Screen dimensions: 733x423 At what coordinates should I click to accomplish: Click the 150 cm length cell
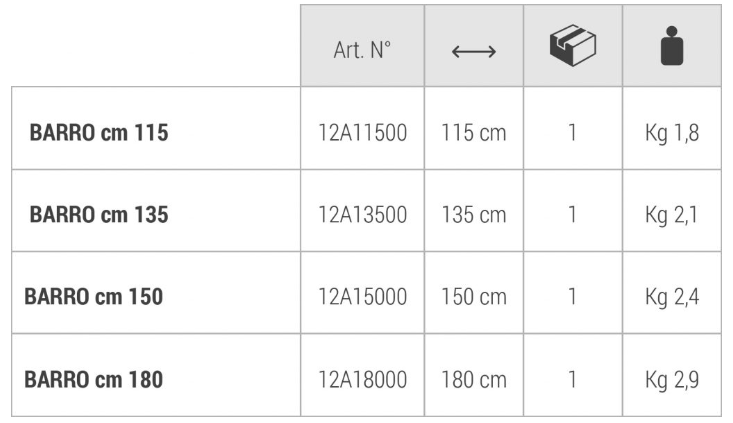474,297
